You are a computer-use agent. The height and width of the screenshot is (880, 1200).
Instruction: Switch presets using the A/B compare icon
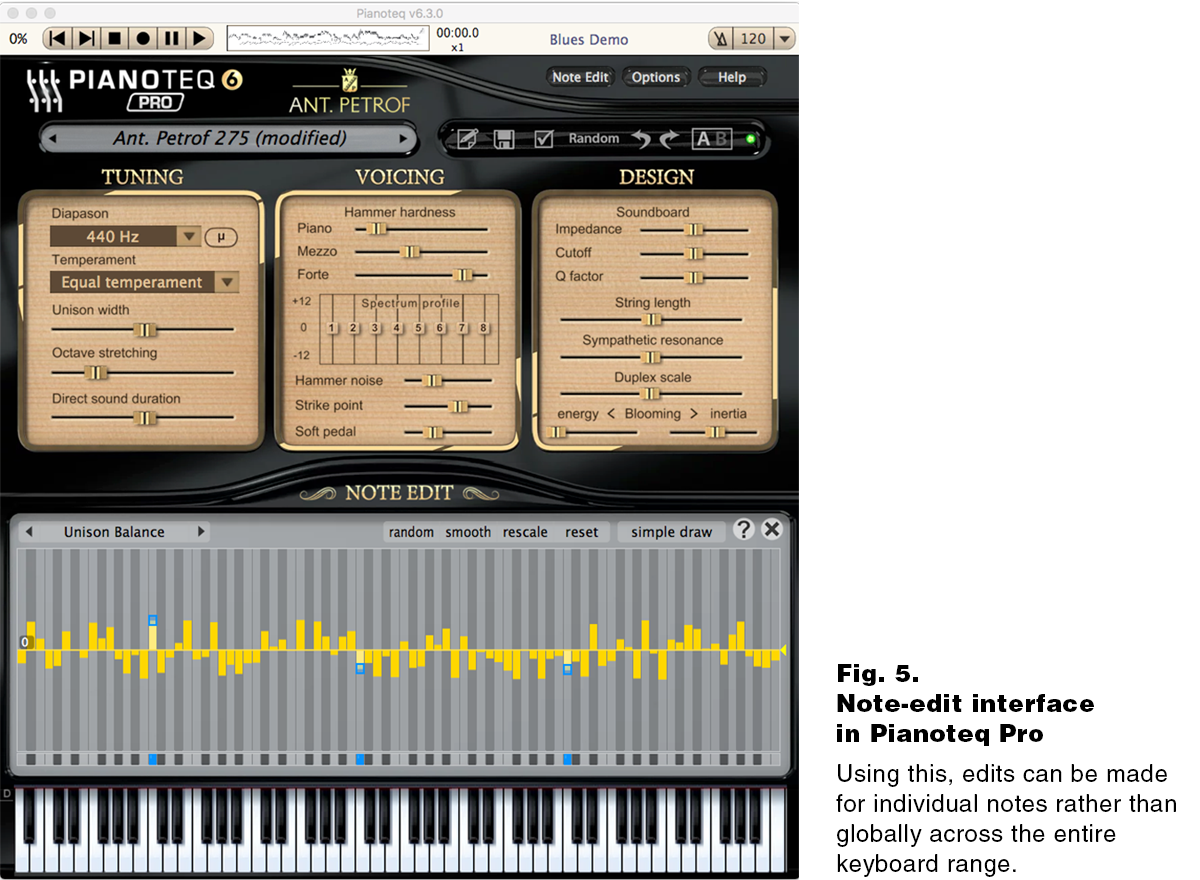(x=711, y=138)
